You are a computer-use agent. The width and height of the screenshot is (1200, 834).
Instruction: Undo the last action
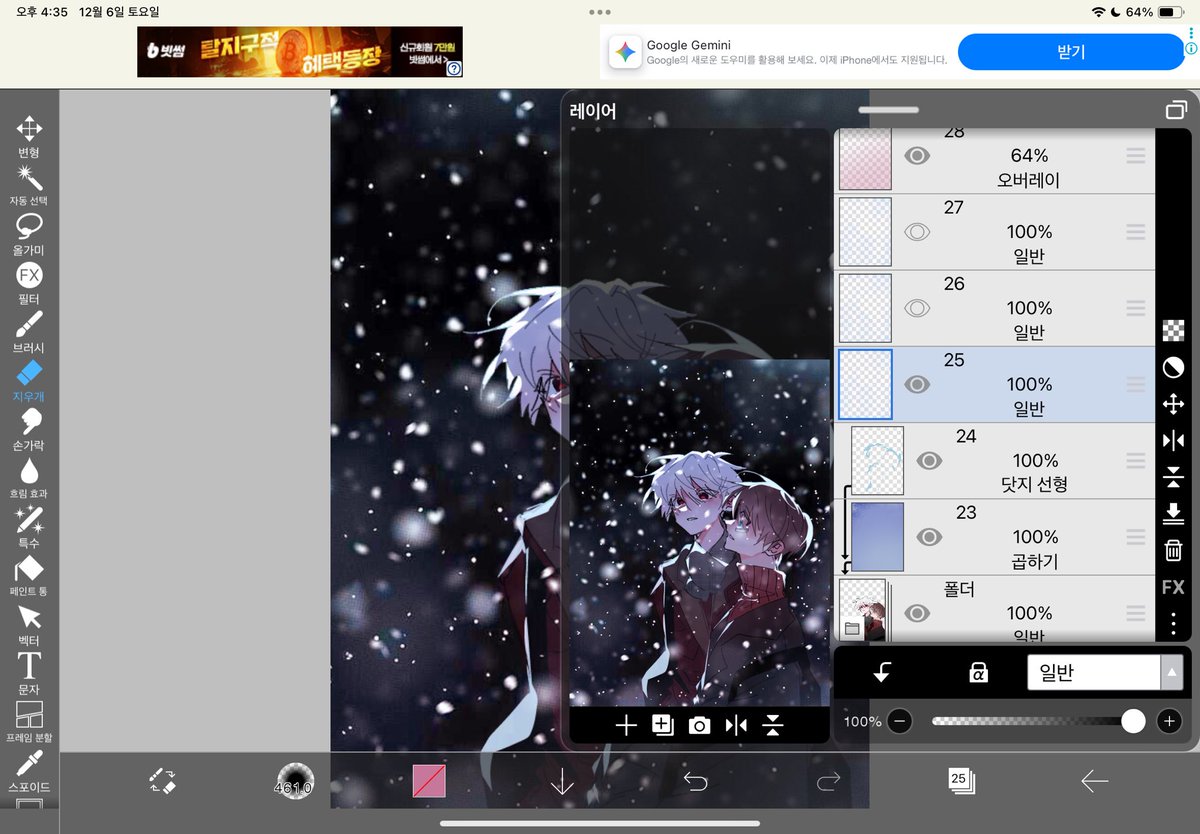click(x=695, y=781)
